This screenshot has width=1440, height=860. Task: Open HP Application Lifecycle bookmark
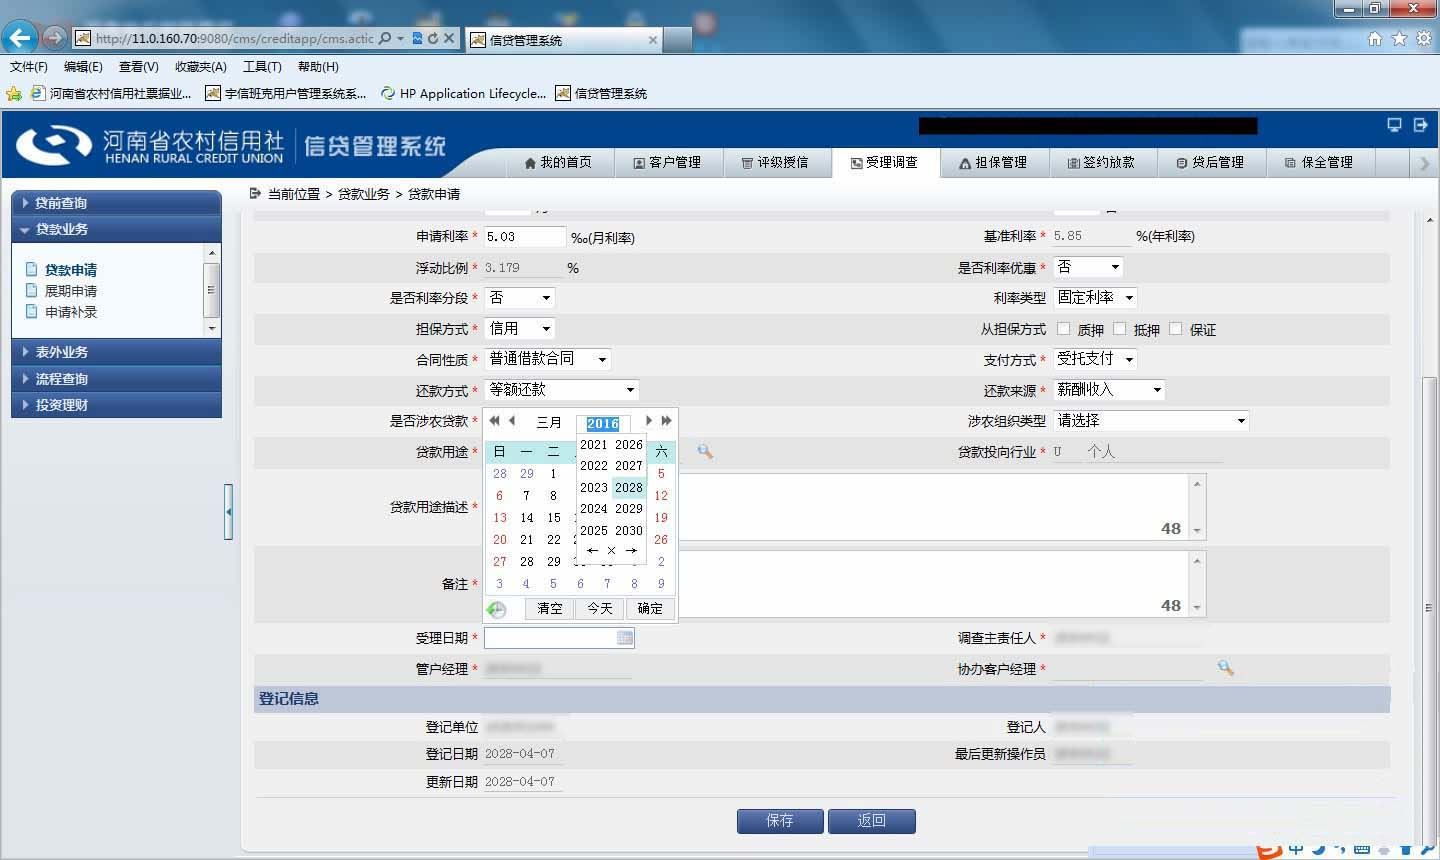[x=463, y=94]
